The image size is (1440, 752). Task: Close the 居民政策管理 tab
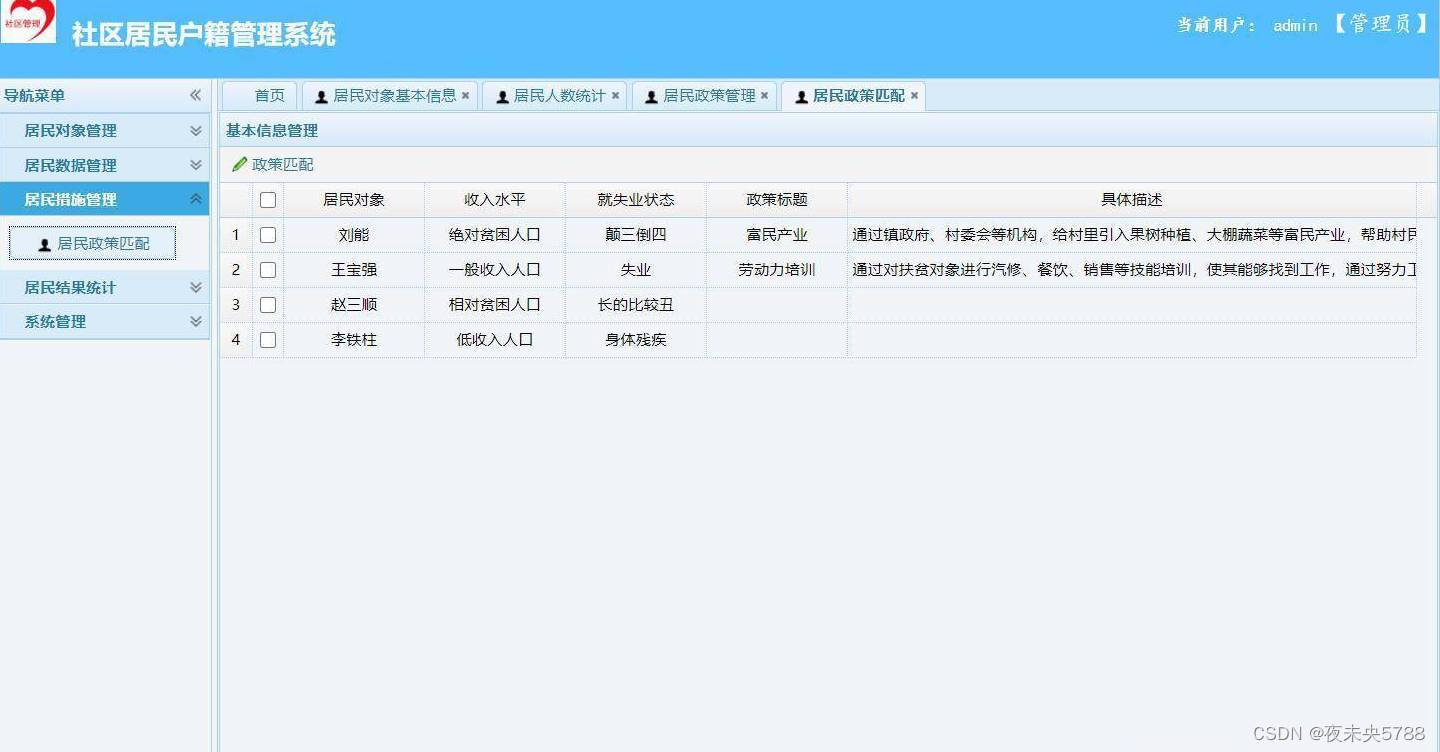tap(764, 96)
